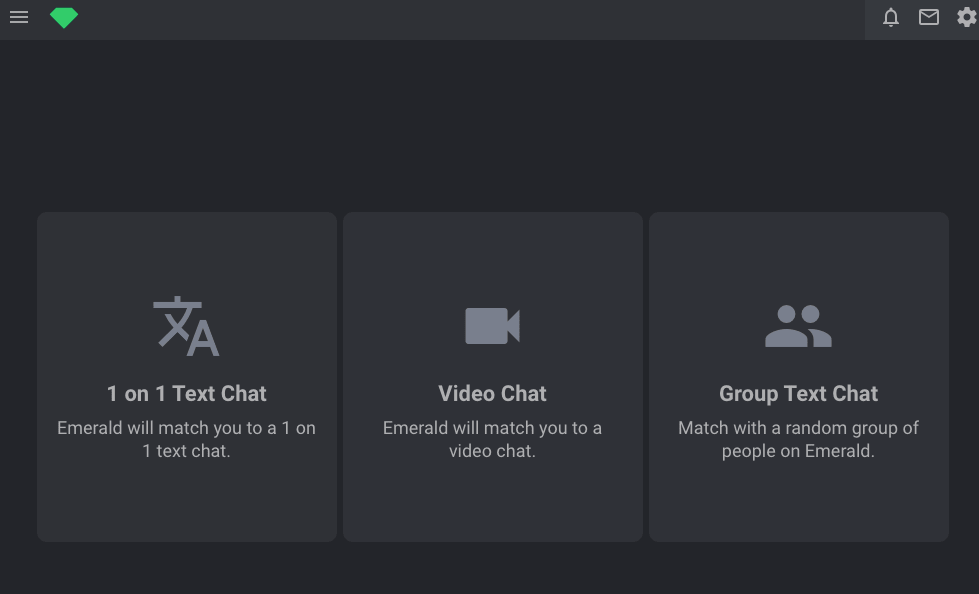The height and width of the screenshot is (594, 979).
Task: Launch a Video Chat session
Action: (x=492, y=377)
